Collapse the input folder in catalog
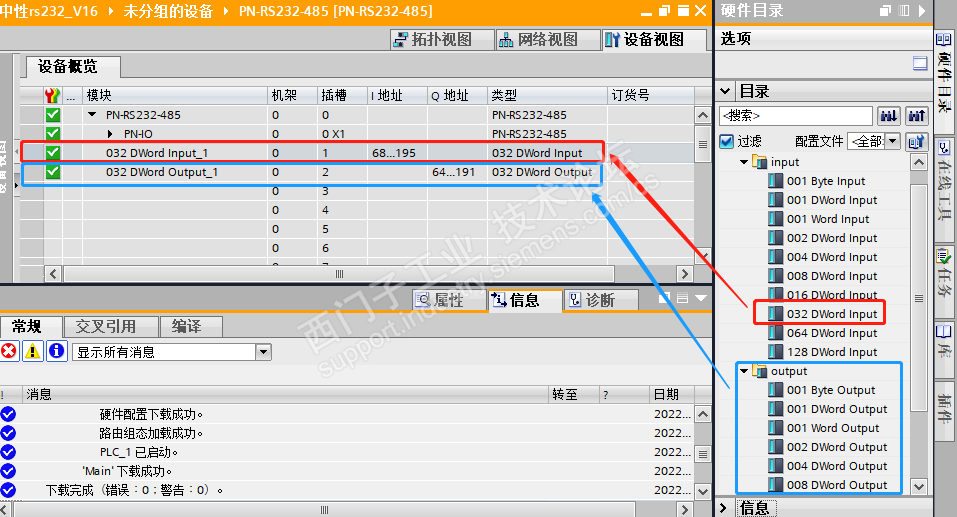Screen dimensions: 957x517 click(744, 162)
